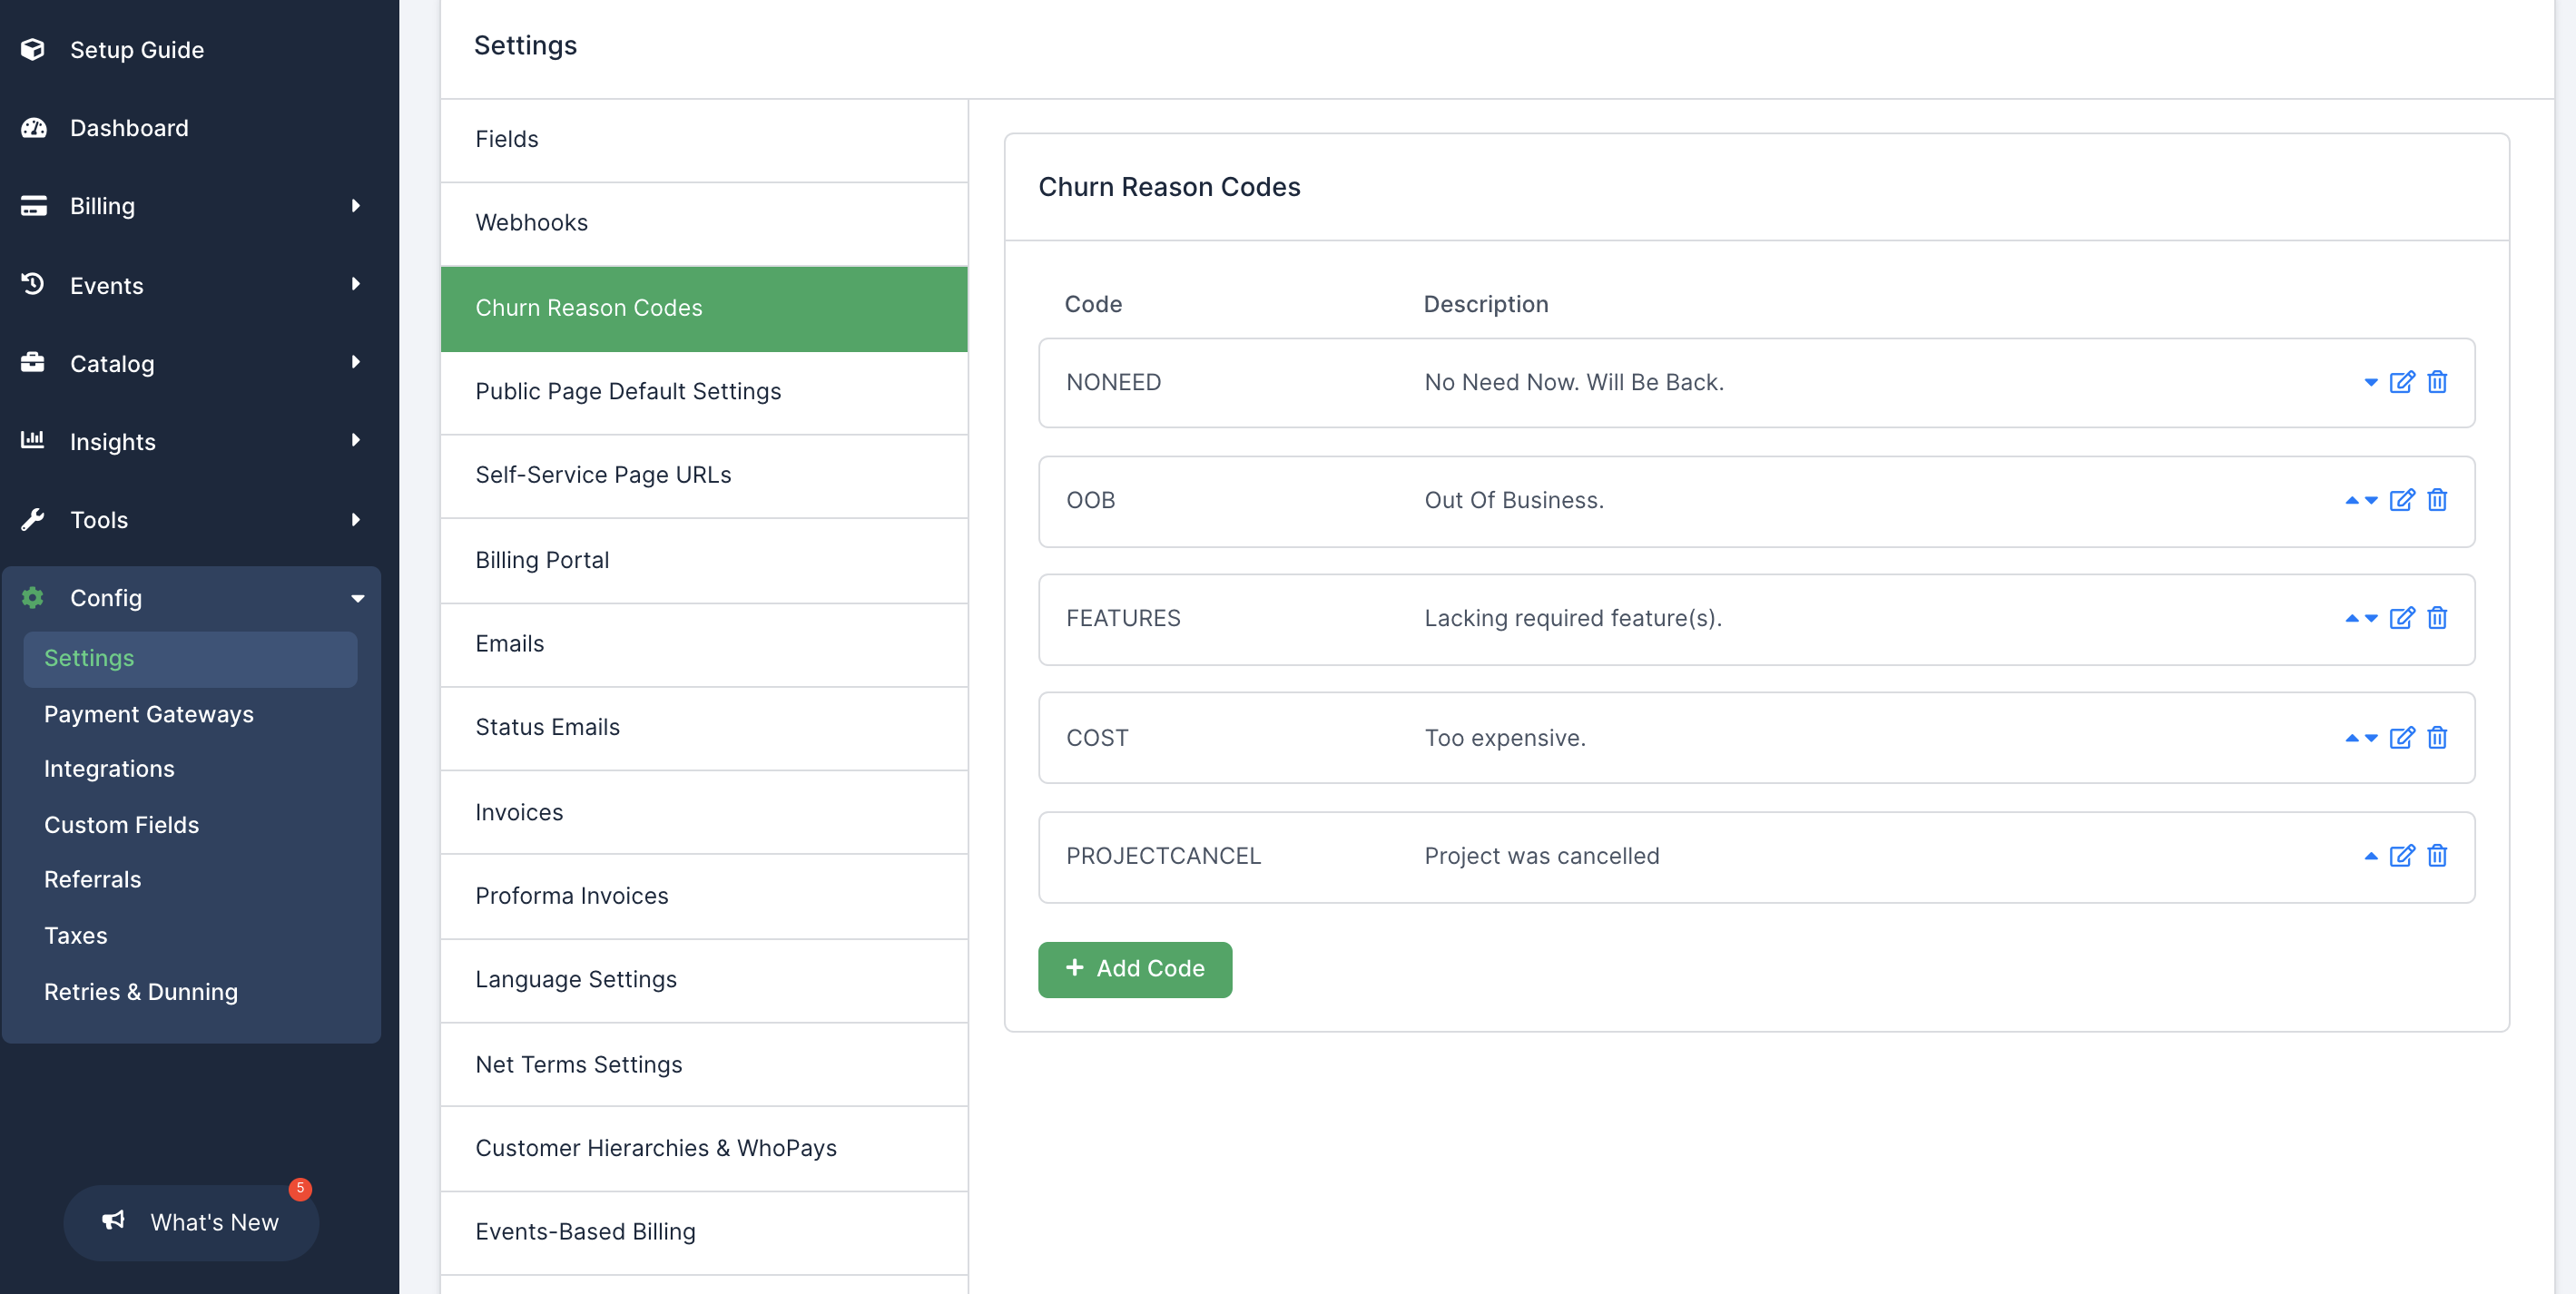Delete the COST reason code
Image resolution: width=2576 pixels, height=1294 pixels.
(x=2437, y=738)
